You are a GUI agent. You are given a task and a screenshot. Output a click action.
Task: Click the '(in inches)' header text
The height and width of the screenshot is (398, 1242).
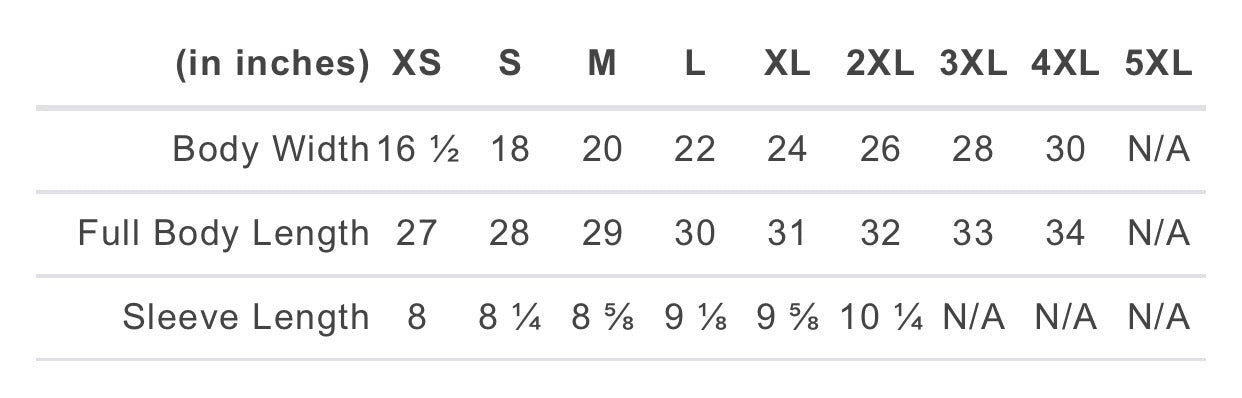[273, 64]
